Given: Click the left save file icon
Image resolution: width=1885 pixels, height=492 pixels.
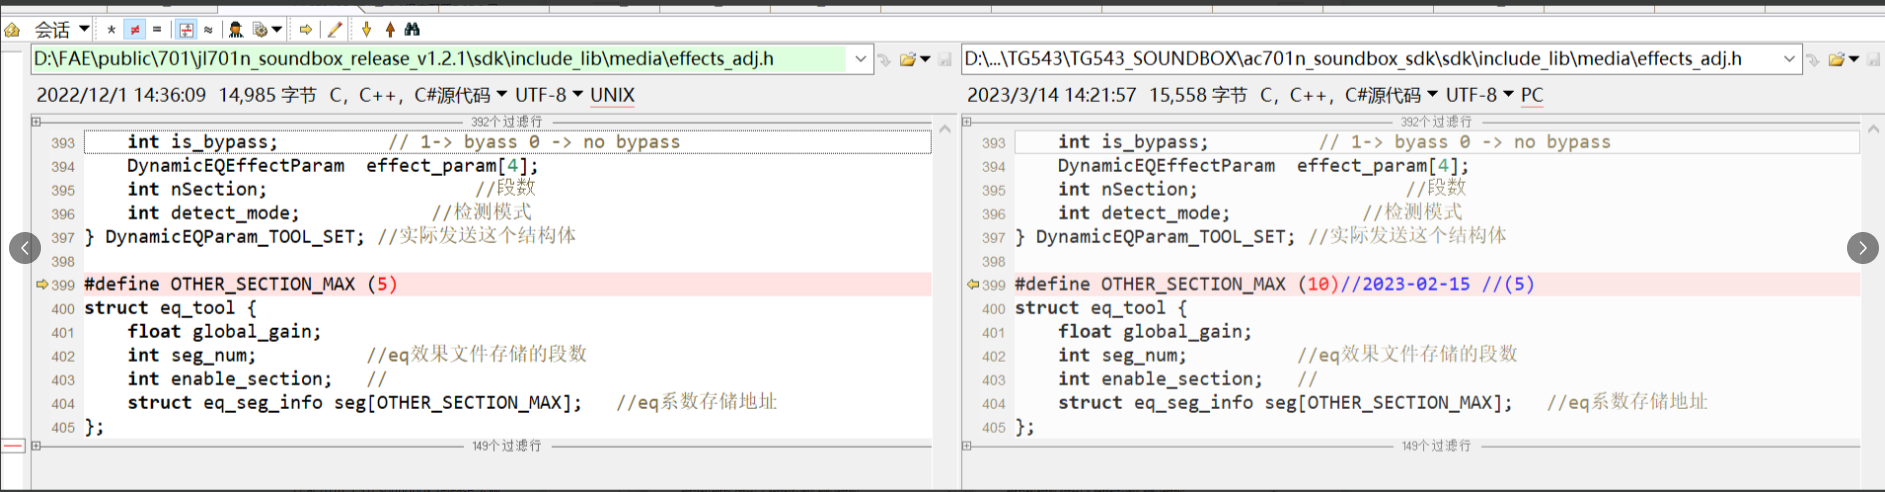Looking at the screenshot, I should (945, 60).
